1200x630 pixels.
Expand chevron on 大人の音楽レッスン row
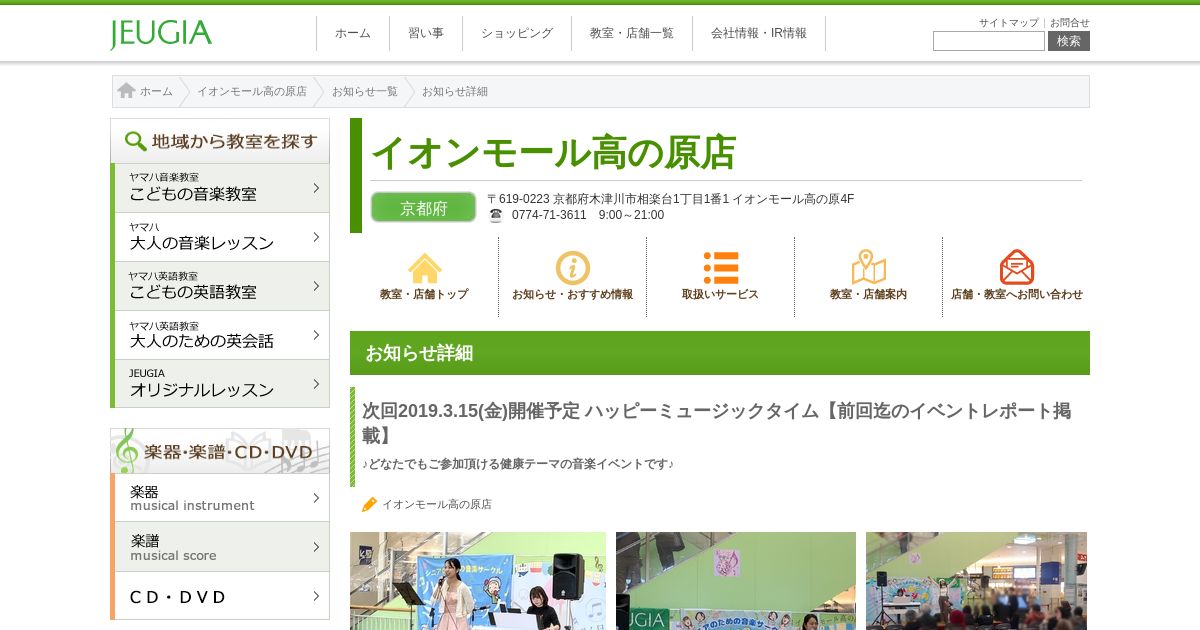[x=316, y=237]
